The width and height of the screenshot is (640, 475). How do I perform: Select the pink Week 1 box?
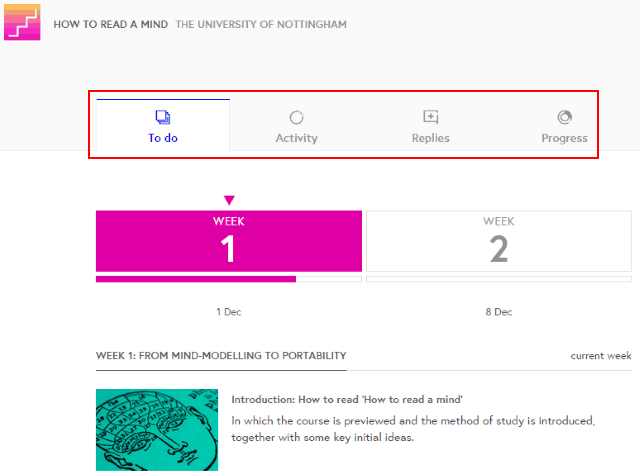tap(229, 241)
